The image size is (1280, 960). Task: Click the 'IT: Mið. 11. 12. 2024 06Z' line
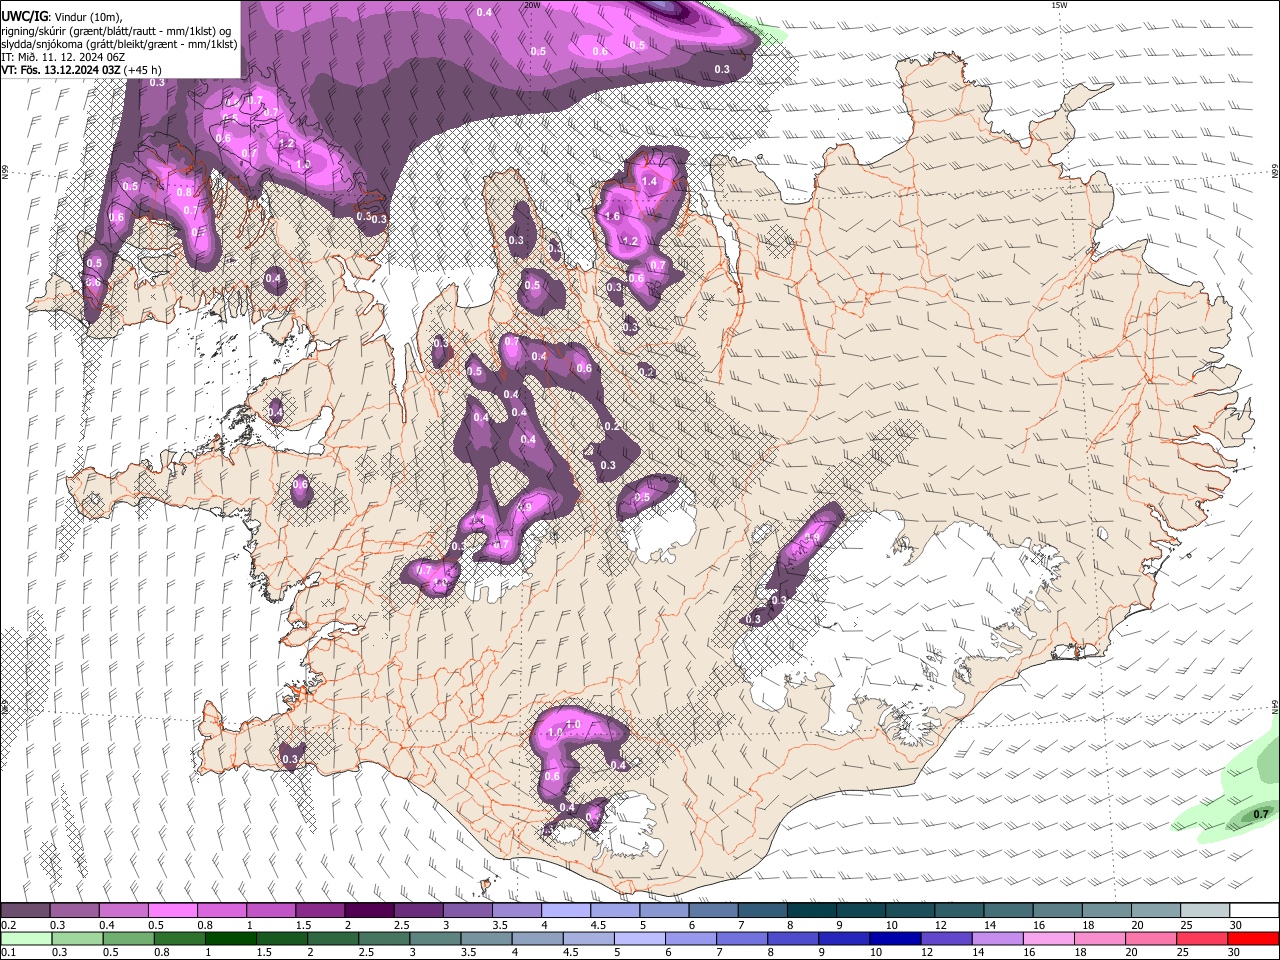coord(63,57)
